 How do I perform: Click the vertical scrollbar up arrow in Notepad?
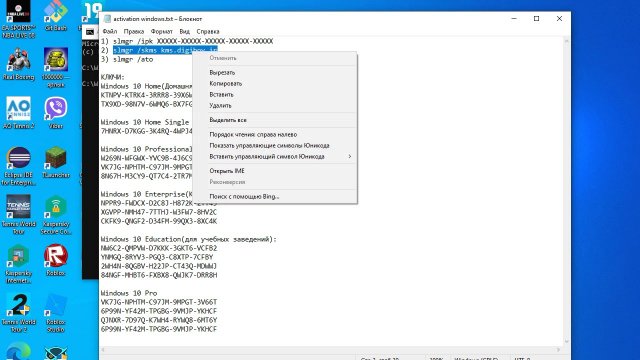[x=566, y=41]
